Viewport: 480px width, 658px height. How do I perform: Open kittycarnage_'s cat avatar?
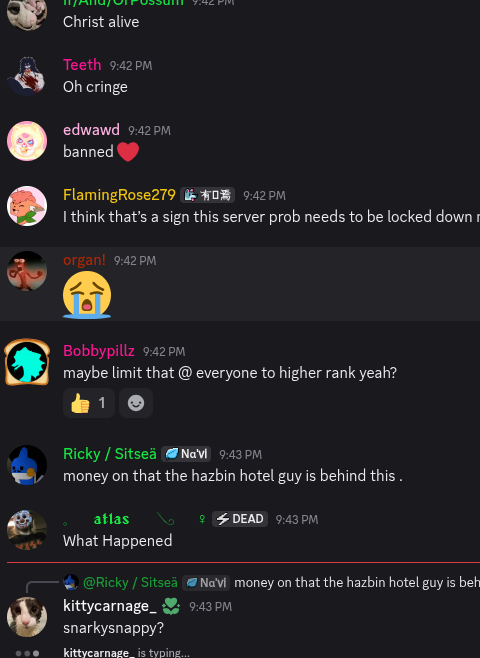tap(27, 617)
